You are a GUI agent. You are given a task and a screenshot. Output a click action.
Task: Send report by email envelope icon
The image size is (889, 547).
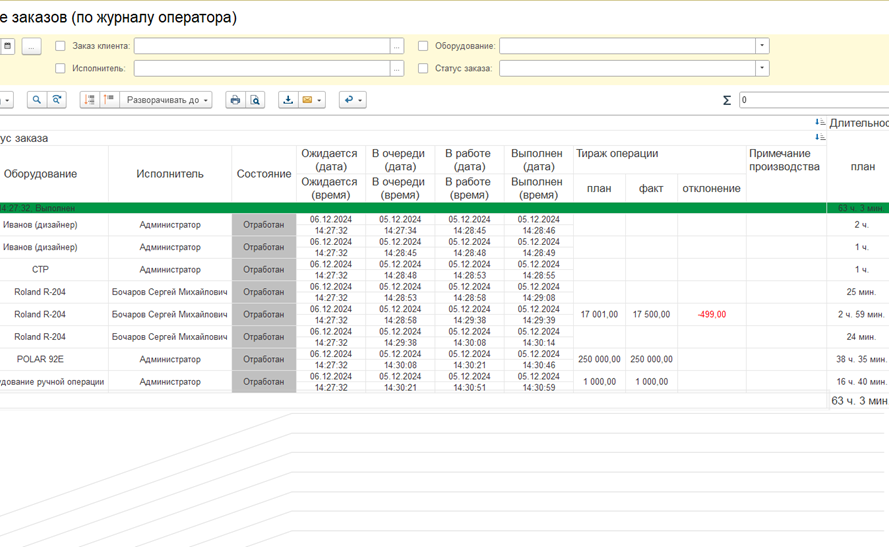pos(308,100)
